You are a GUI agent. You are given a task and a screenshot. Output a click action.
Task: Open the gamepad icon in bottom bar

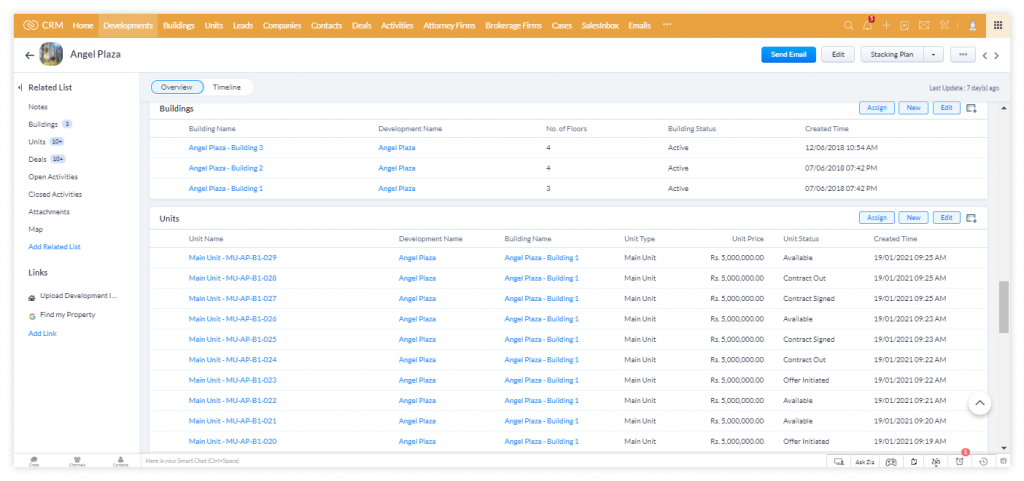pyautogui.click(x=891, y=461)
